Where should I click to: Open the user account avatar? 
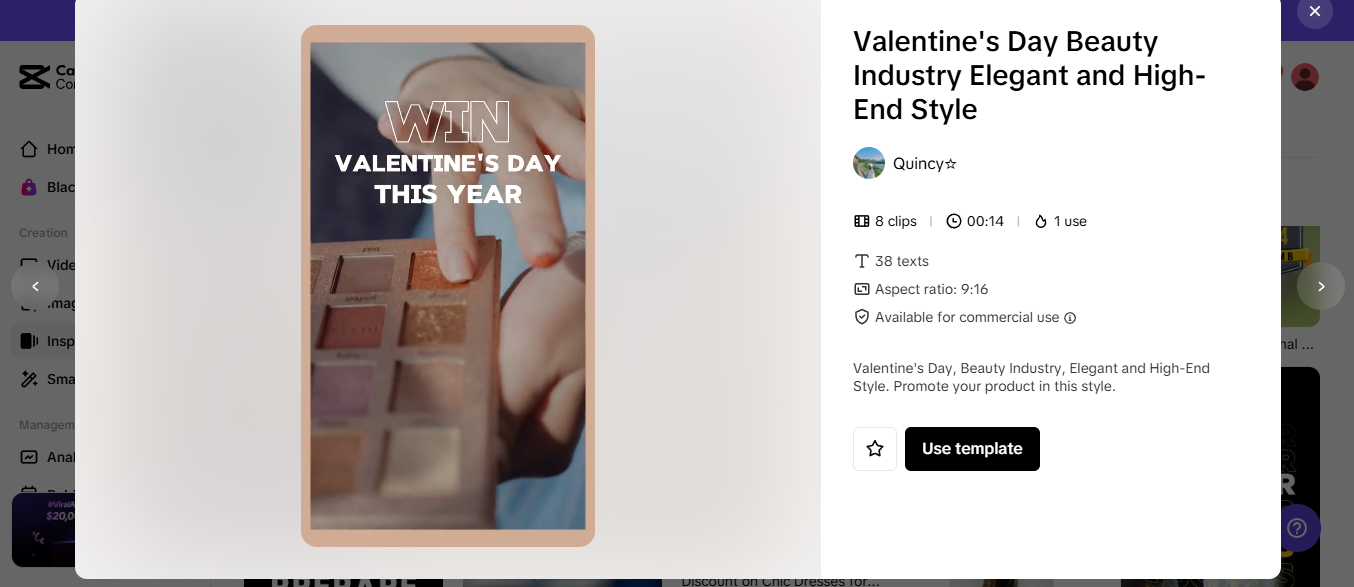[1305, 77]
